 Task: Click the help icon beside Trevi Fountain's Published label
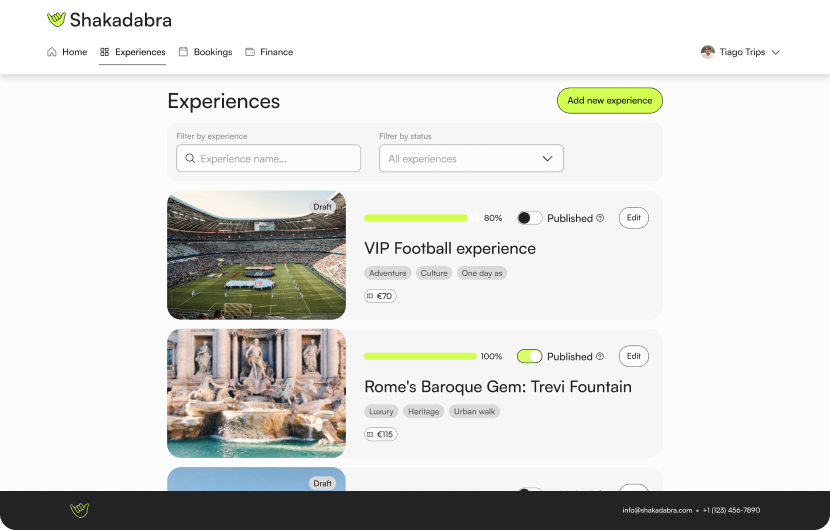[x=600, y=356]
